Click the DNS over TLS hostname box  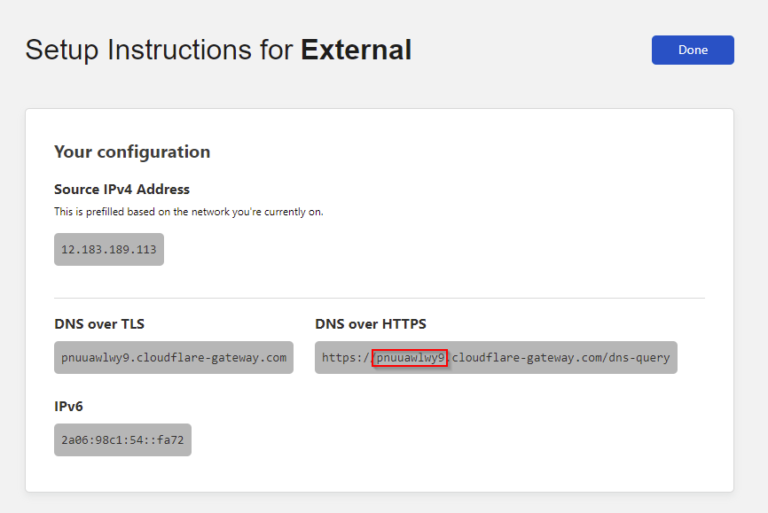[x=174, y=358]
